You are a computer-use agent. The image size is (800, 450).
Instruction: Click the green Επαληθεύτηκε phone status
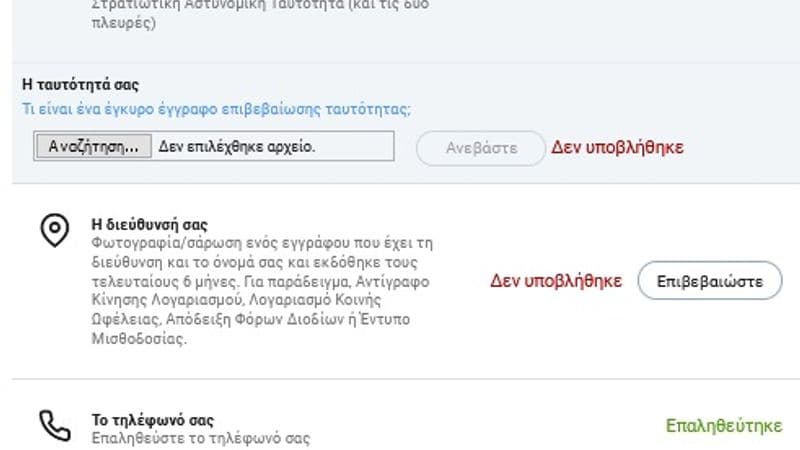tap(724, 426)
